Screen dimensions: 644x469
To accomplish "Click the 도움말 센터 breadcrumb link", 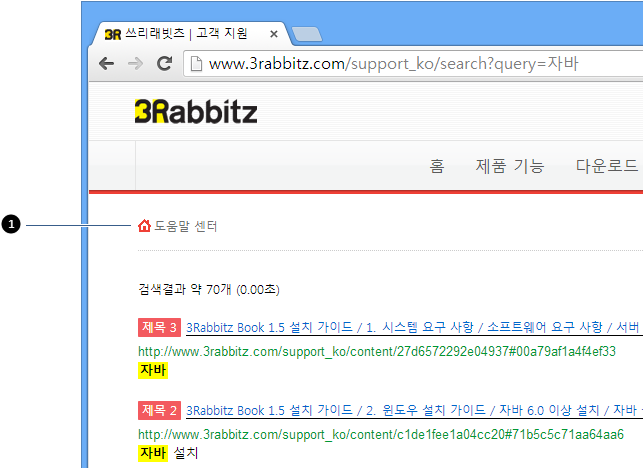I will (x=186, y=226).
